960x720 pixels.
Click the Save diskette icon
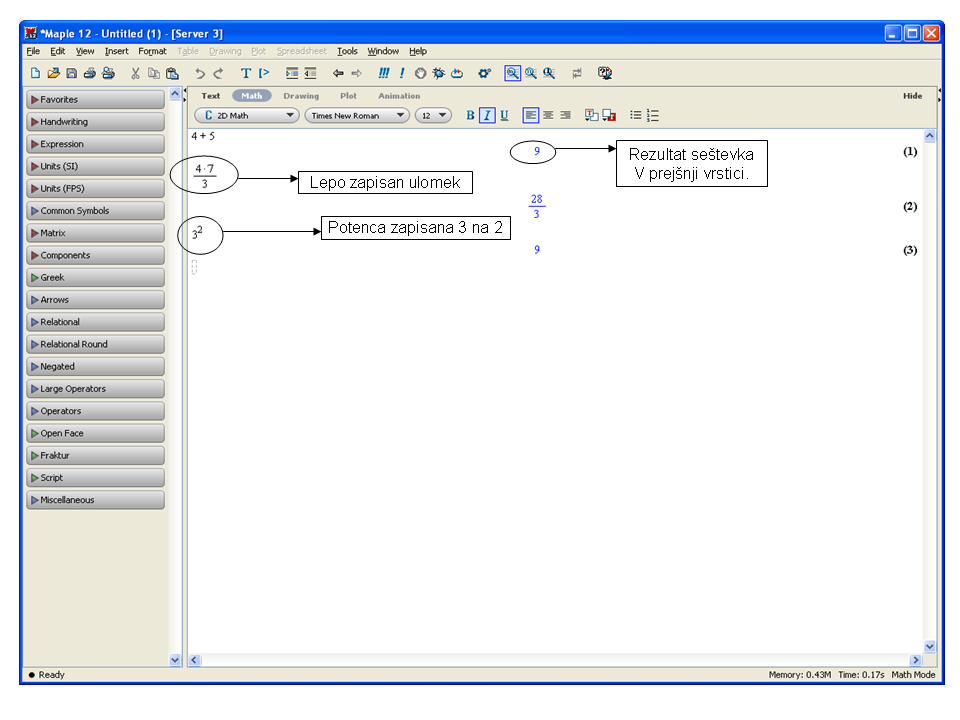(71, 73)
